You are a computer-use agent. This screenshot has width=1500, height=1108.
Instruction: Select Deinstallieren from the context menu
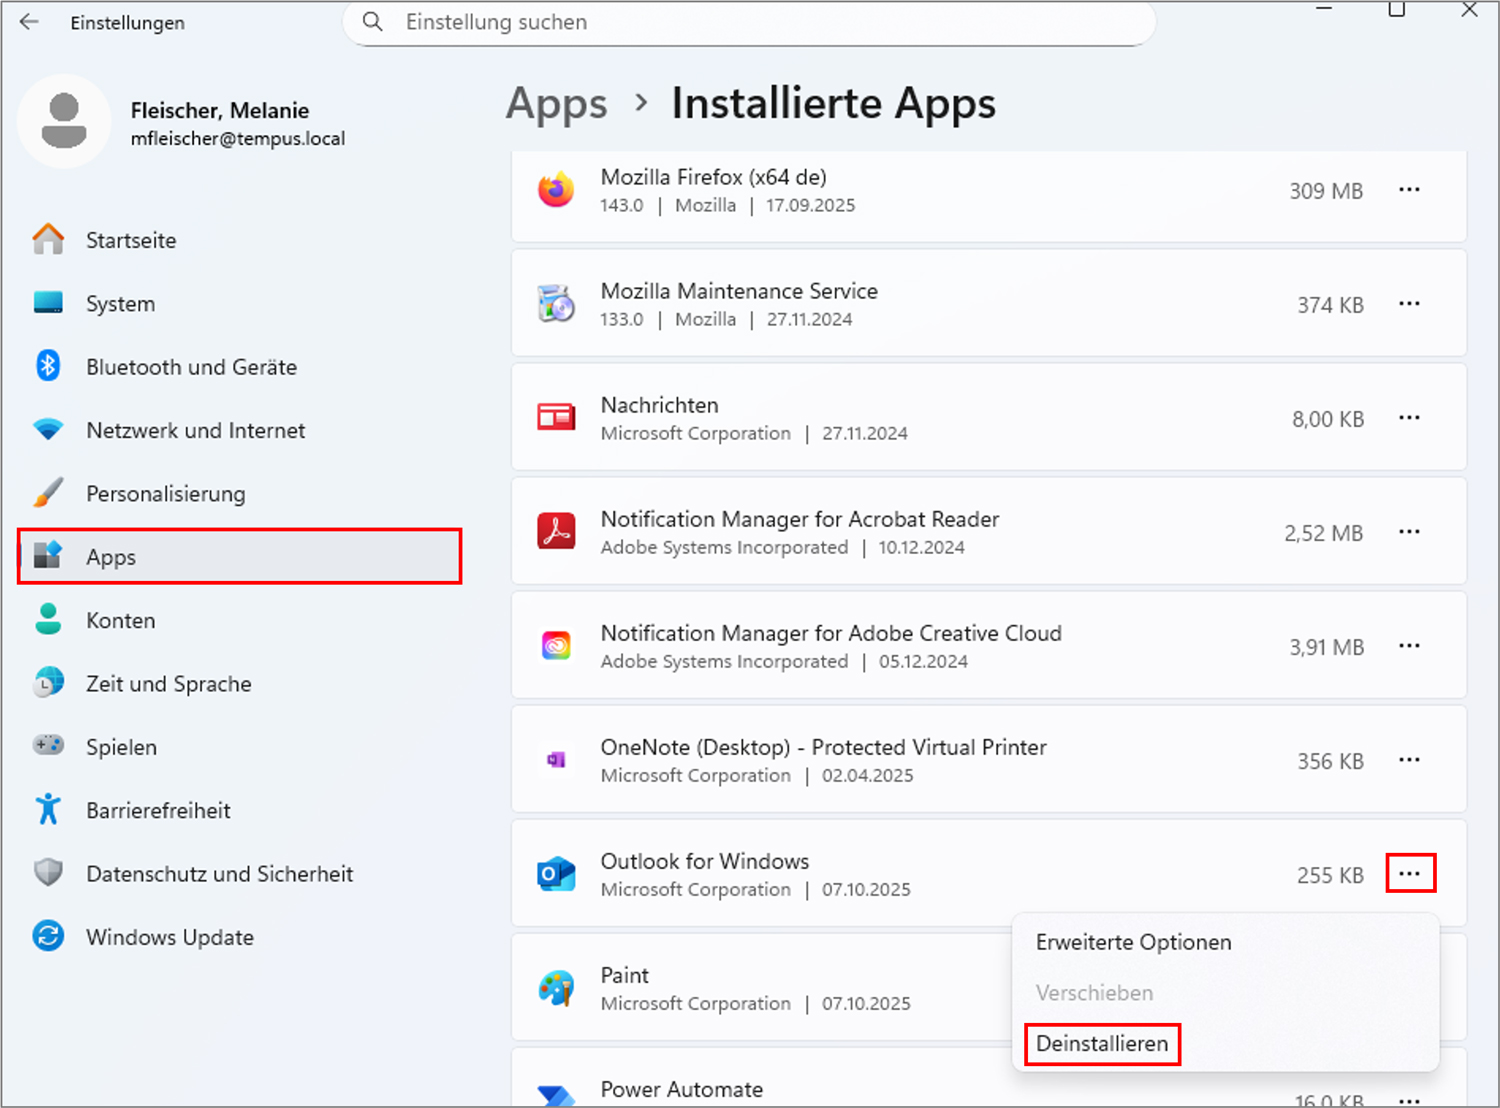[x=1102, y=1044]
